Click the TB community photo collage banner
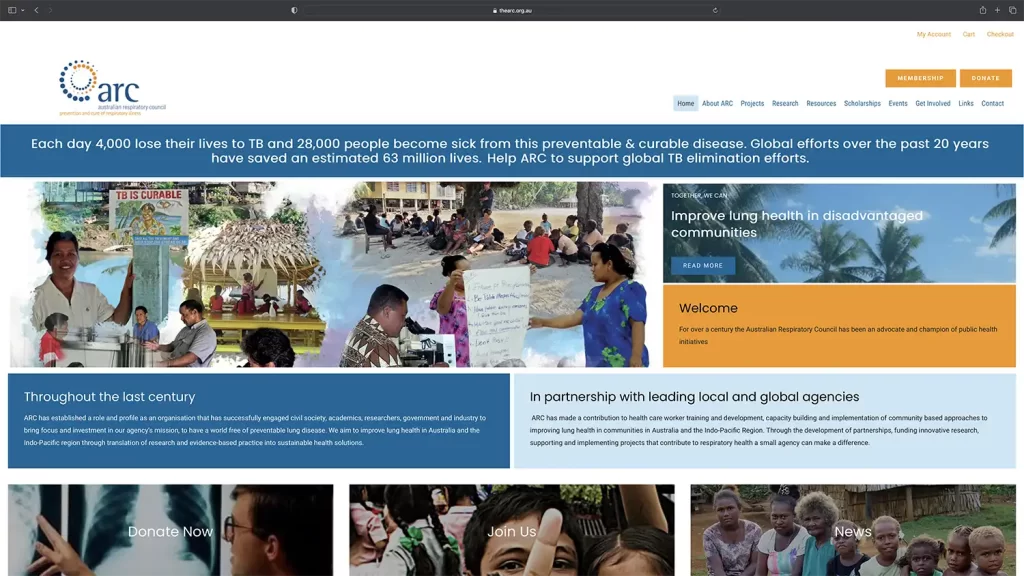Image resolution: width=1024 pixels, height=576 pixels. pyautogui.click(x=331, y=274)
